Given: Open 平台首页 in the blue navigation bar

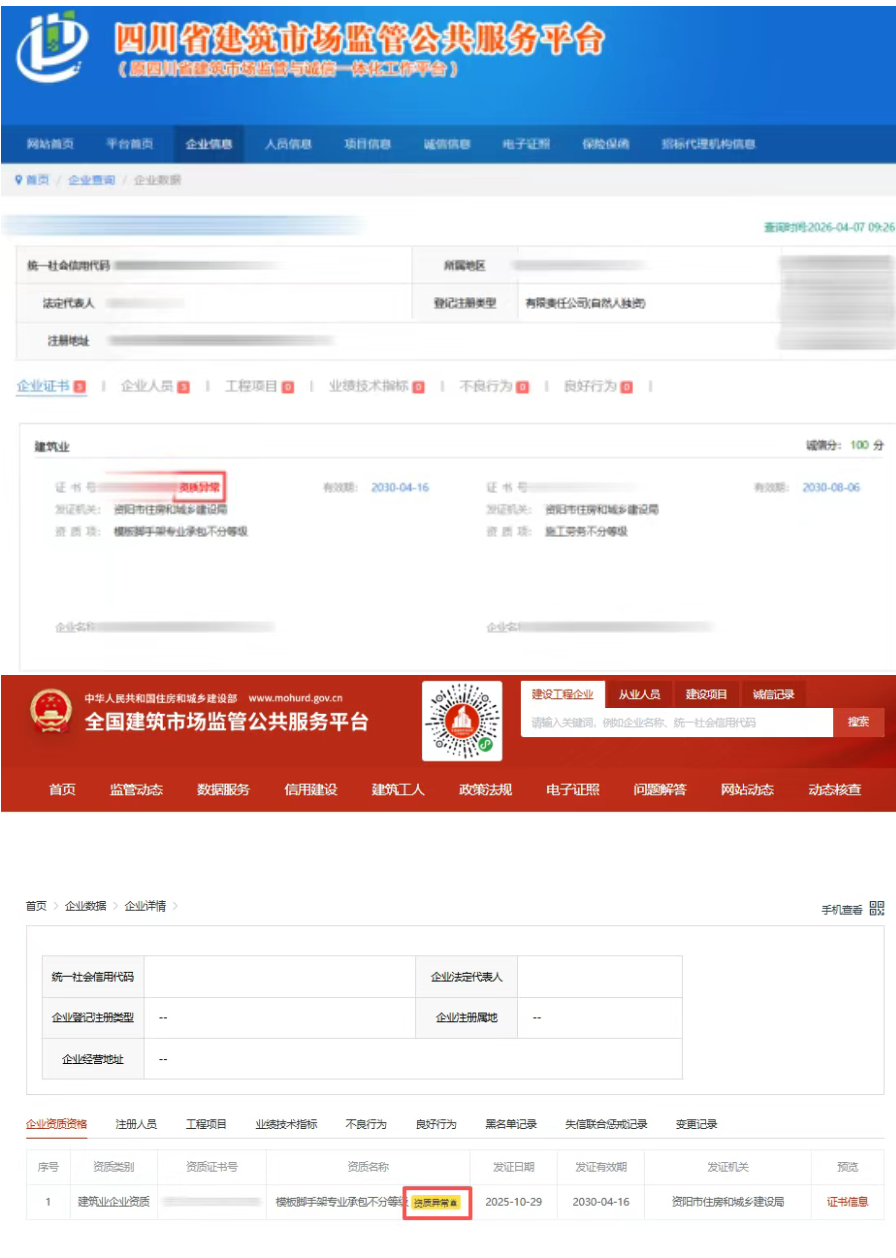Looking at the screenshot, I should click(x=130, y=144).
